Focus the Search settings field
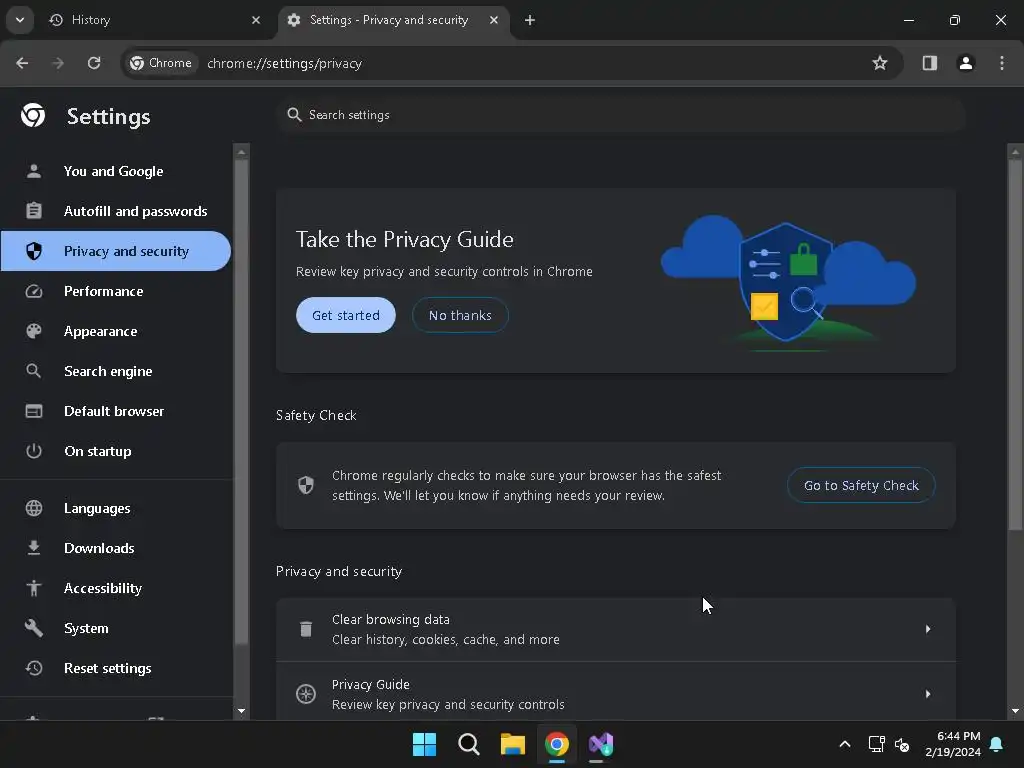Image resolution: width=1024 pixels, height=768 pixels. click(x=620, y=115)
